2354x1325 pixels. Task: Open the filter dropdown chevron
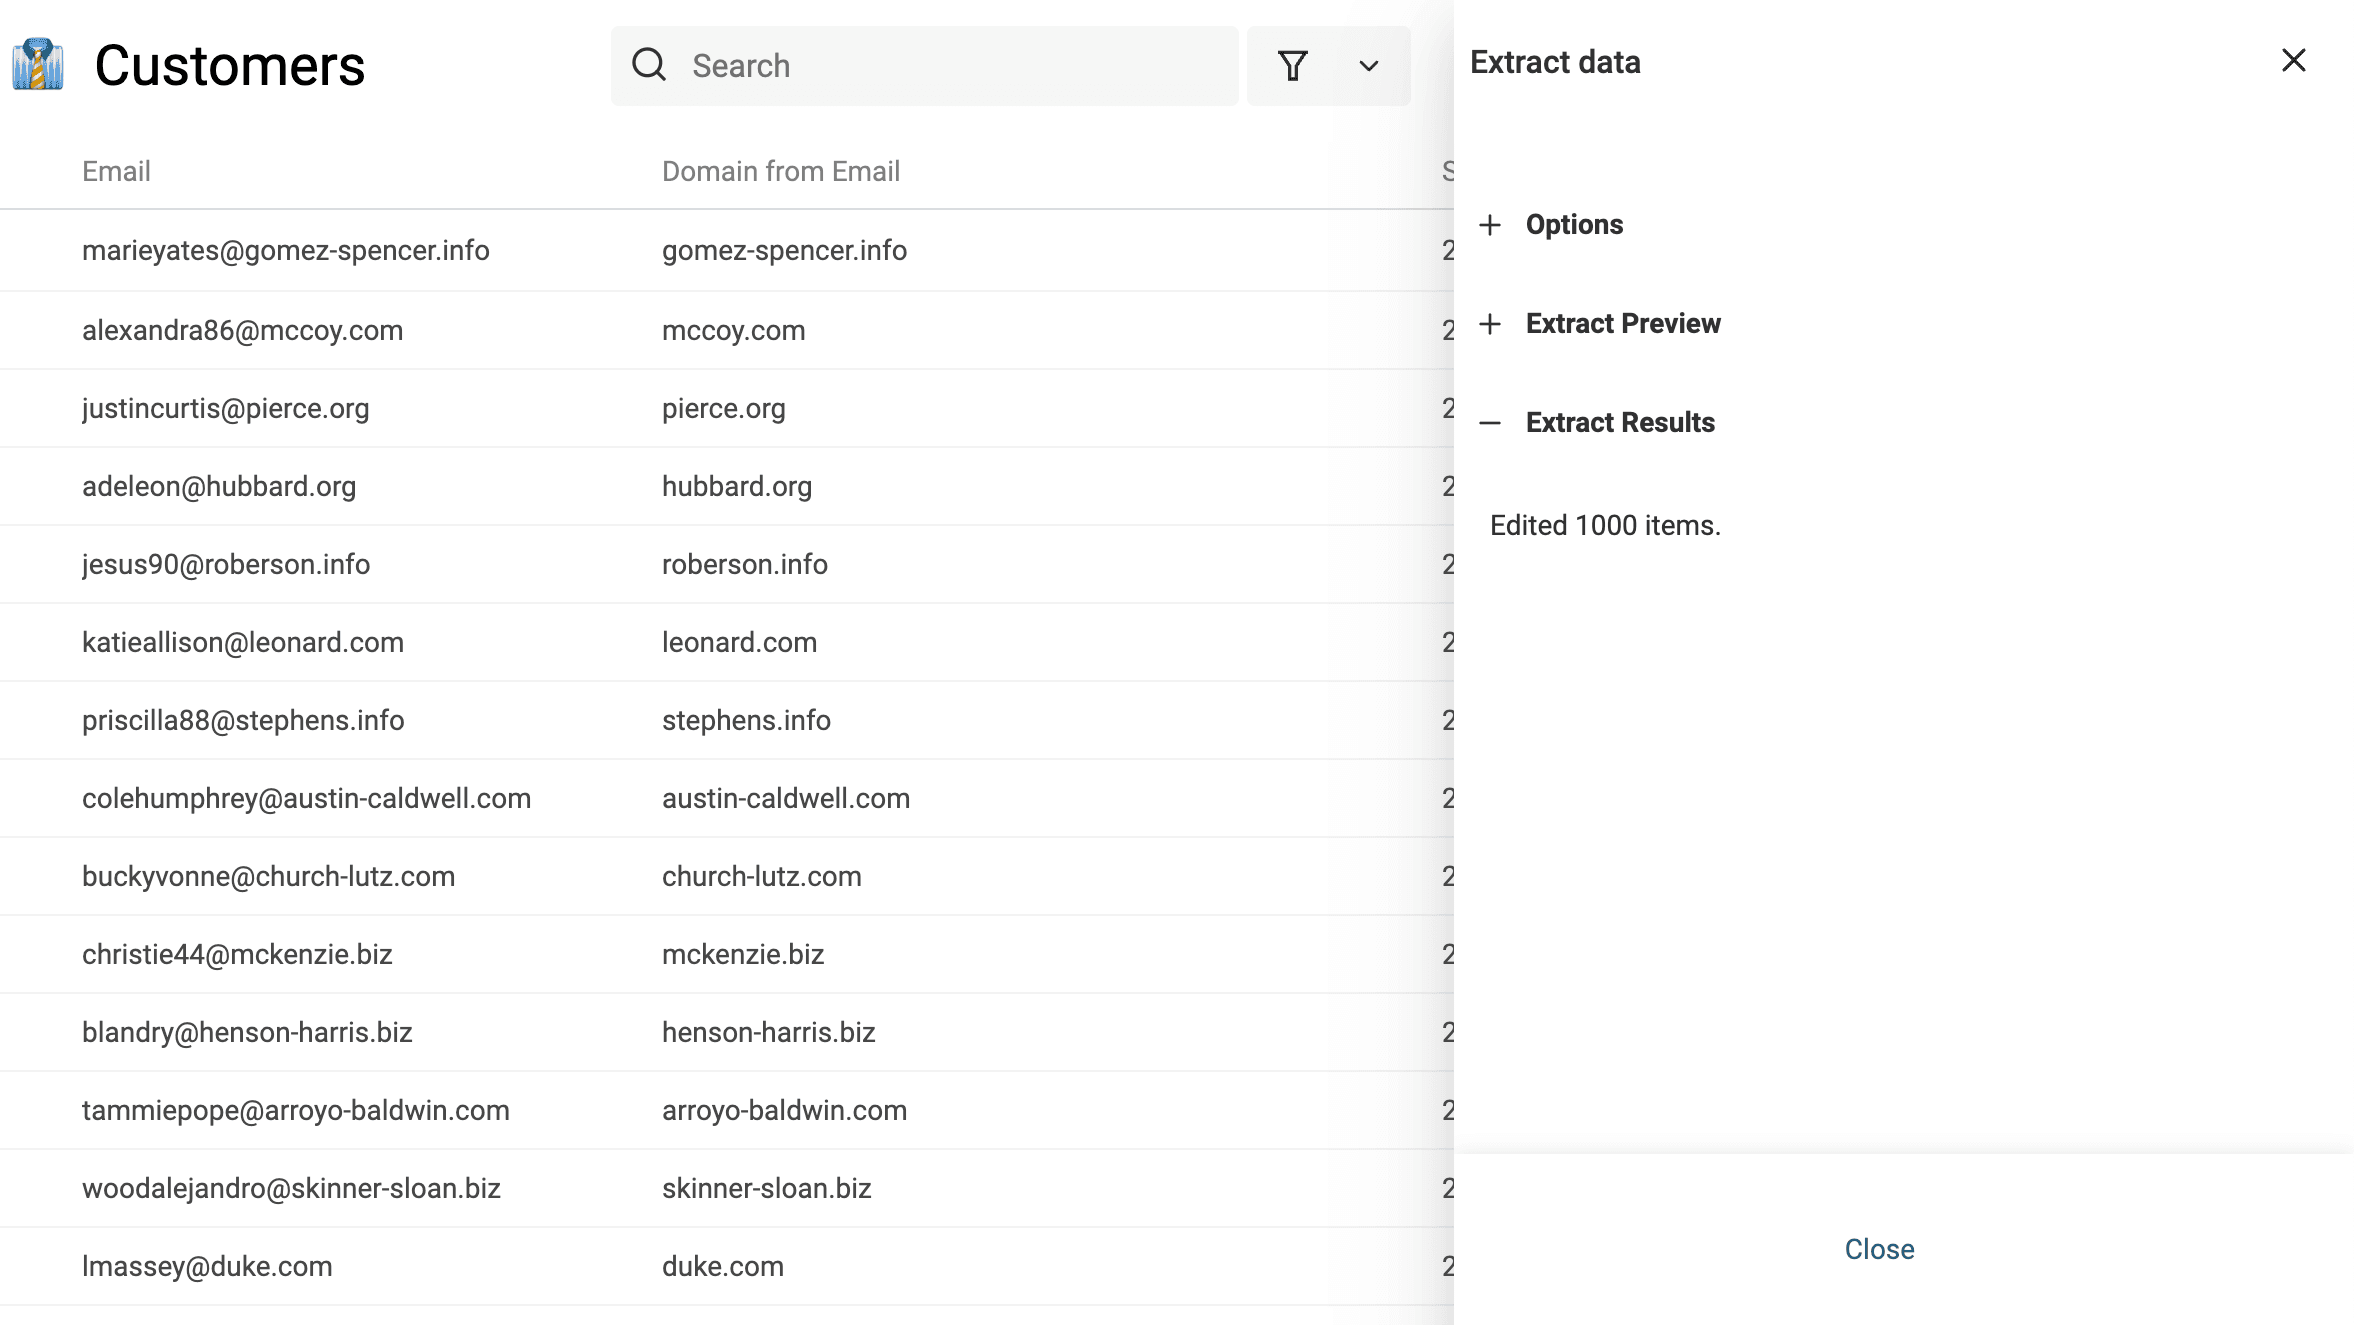[x=1369, y=66]
